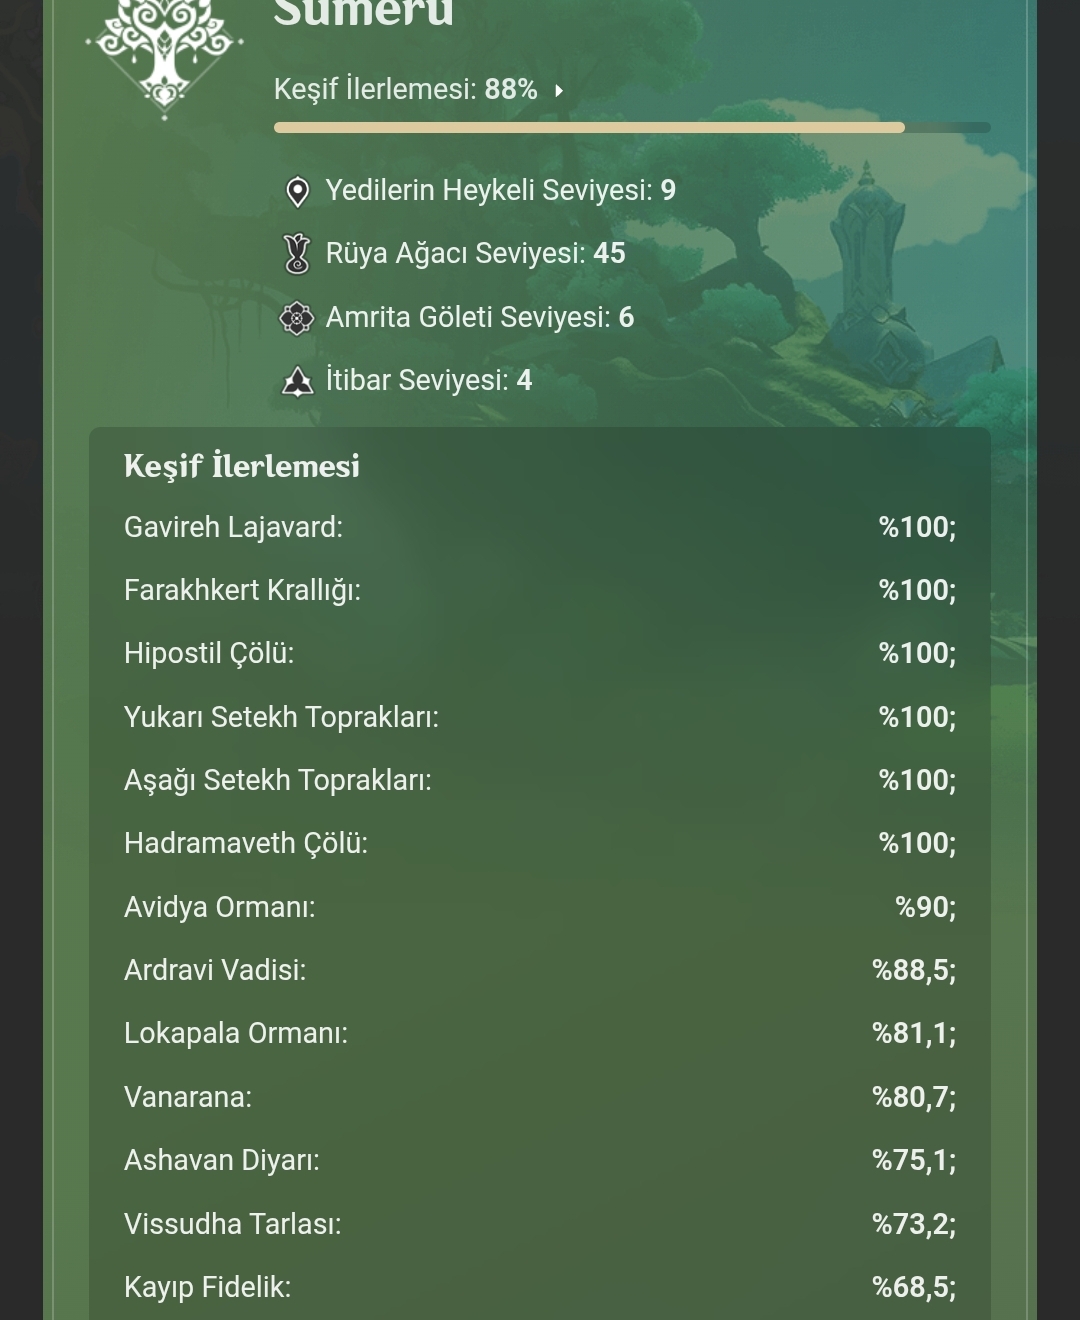The image size is (1080, 1320).
Task: Select the Gavireh Lajavard row
Action: tap(540, 527)
